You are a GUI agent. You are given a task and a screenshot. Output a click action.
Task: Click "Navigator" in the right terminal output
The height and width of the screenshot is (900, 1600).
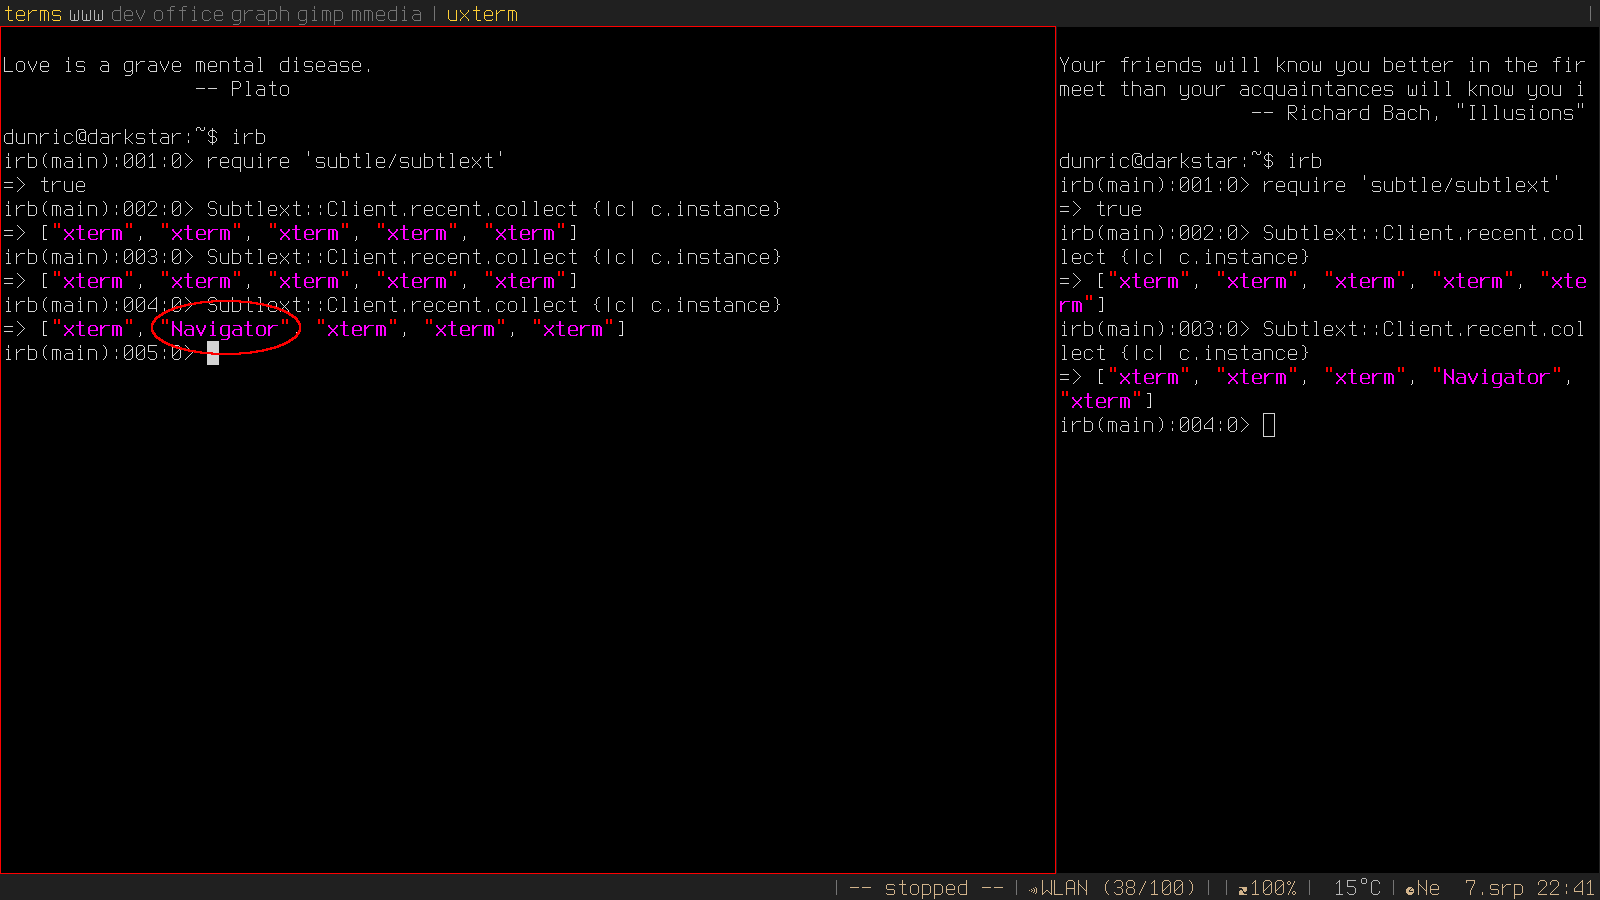tap(1495, 377)
